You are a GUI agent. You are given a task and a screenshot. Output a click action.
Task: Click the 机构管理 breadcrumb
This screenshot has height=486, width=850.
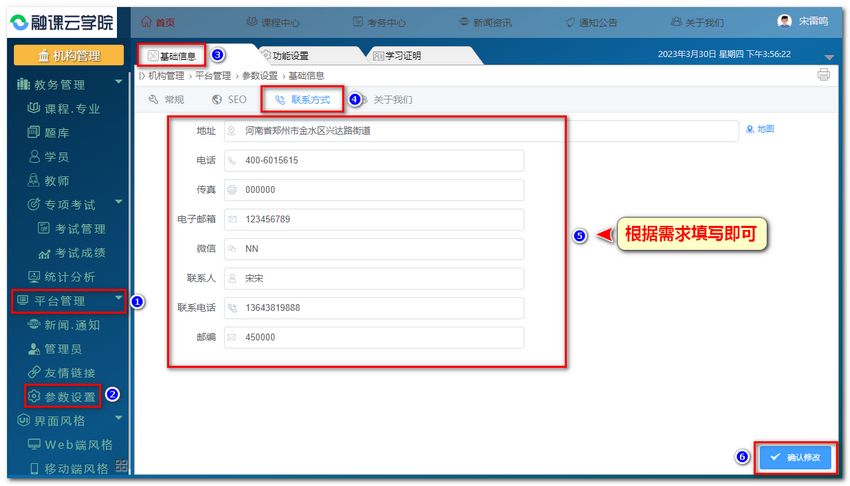(166, 76)
